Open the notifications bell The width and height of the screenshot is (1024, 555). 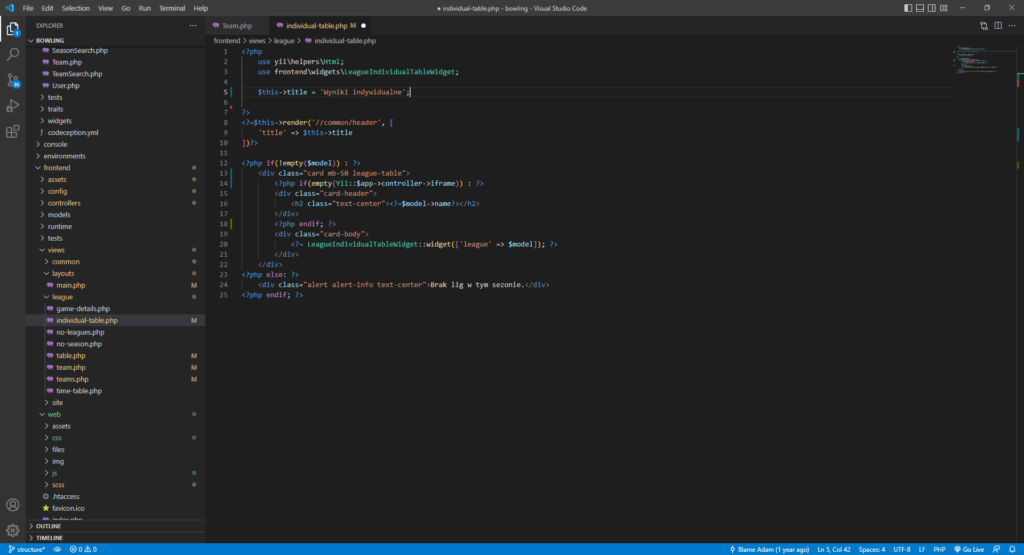[1012, 549]
